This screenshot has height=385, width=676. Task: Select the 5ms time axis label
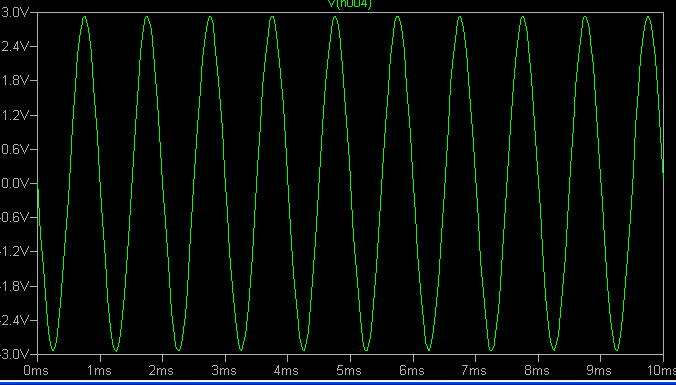coord(349,370)
